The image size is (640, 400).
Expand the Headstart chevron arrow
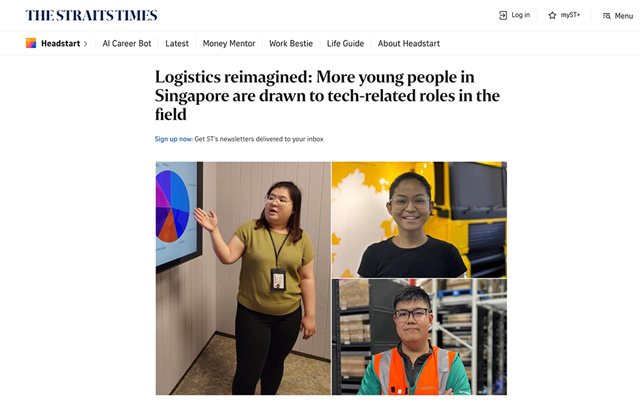[85, 44]
